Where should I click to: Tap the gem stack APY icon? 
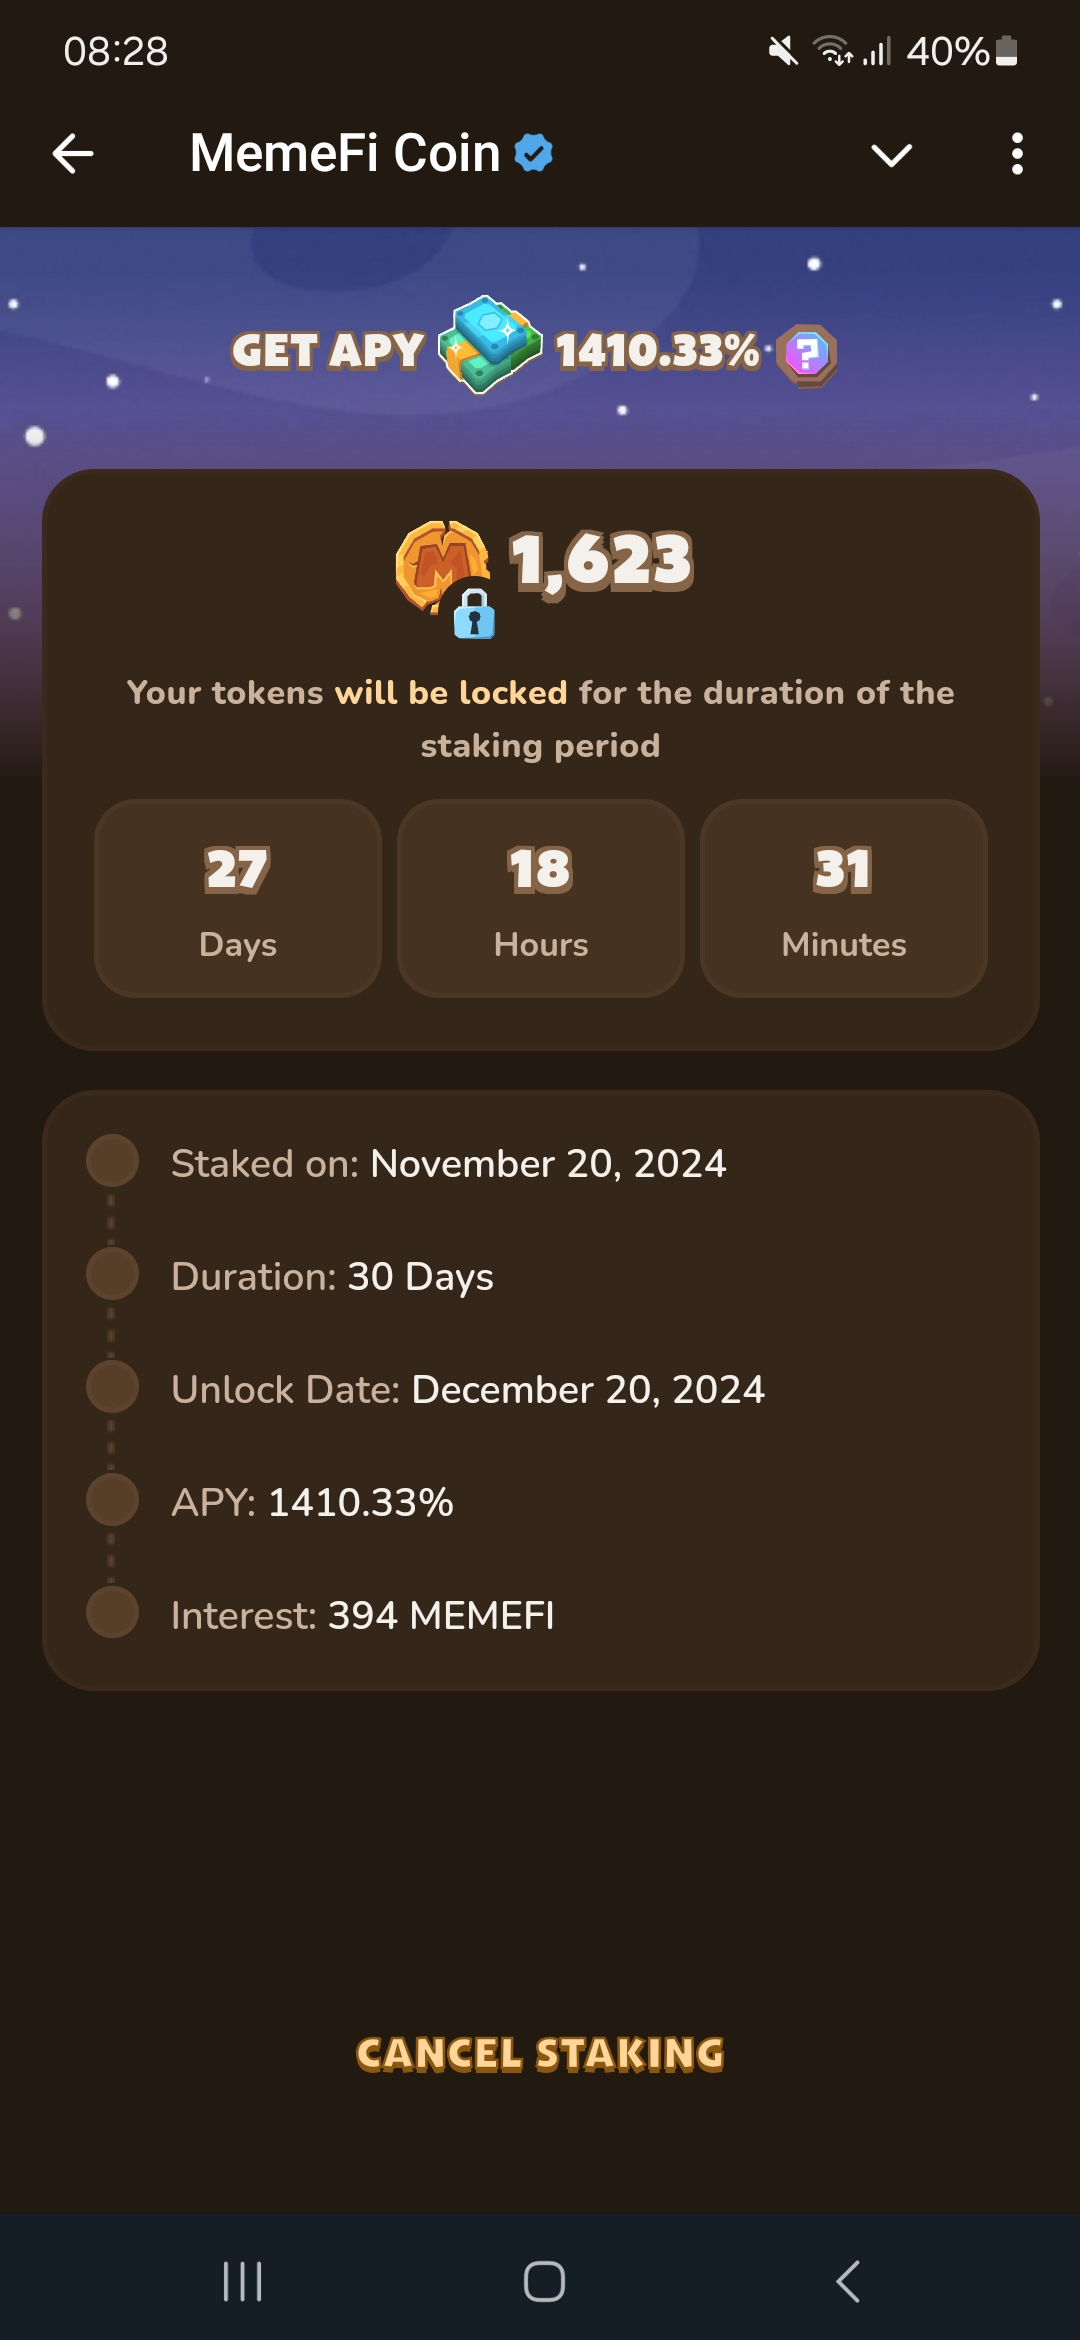pos(490,345)
